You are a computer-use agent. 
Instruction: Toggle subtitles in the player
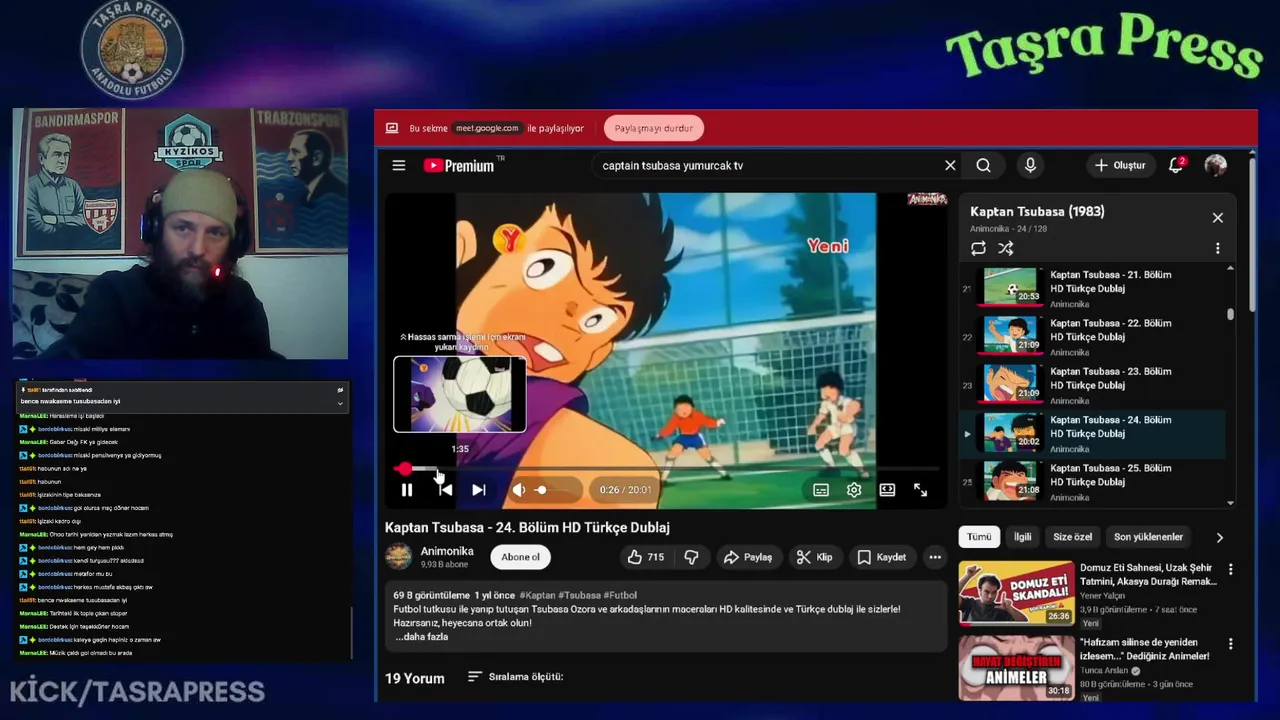821,490
